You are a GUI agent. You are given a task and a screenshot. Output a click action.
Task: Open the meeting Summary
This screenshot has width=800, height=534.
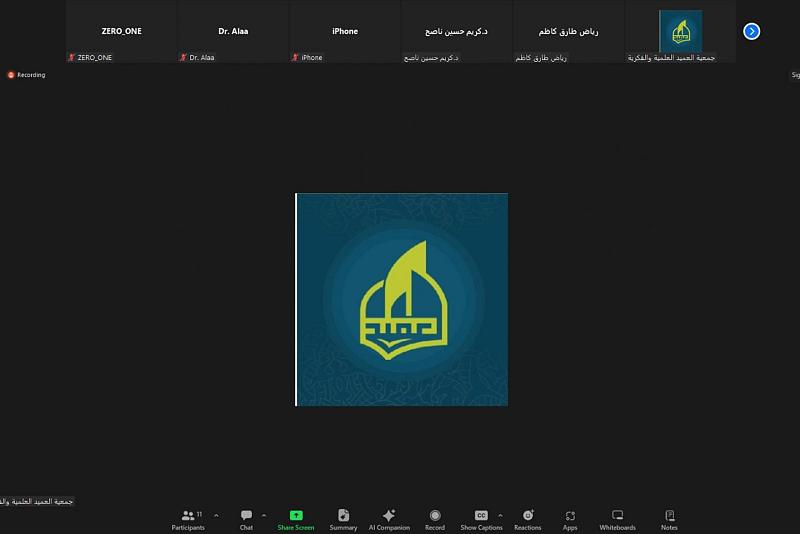click(x=343, y=520)
